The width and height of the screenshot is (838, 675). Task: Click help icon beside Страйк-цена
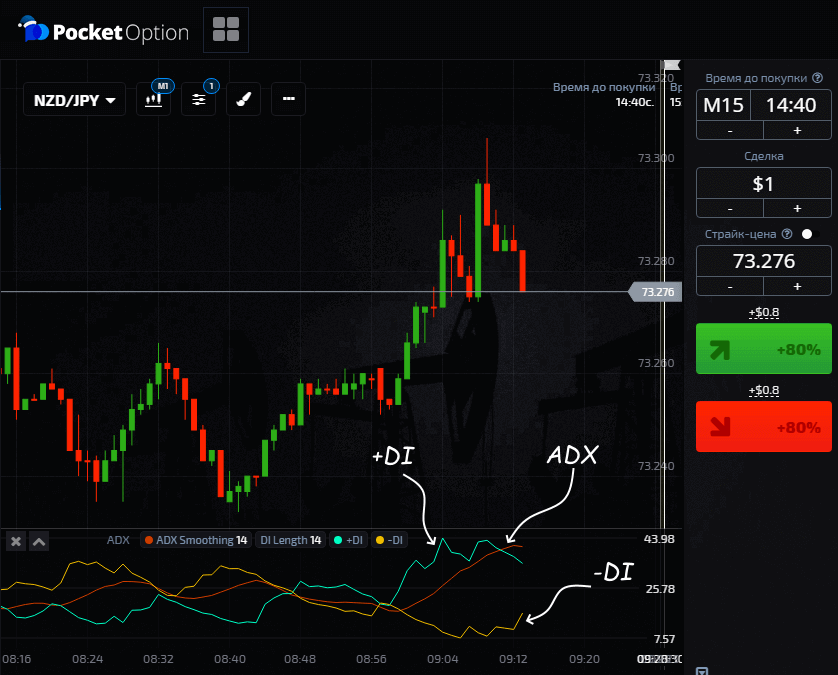(x=787, y=234)
